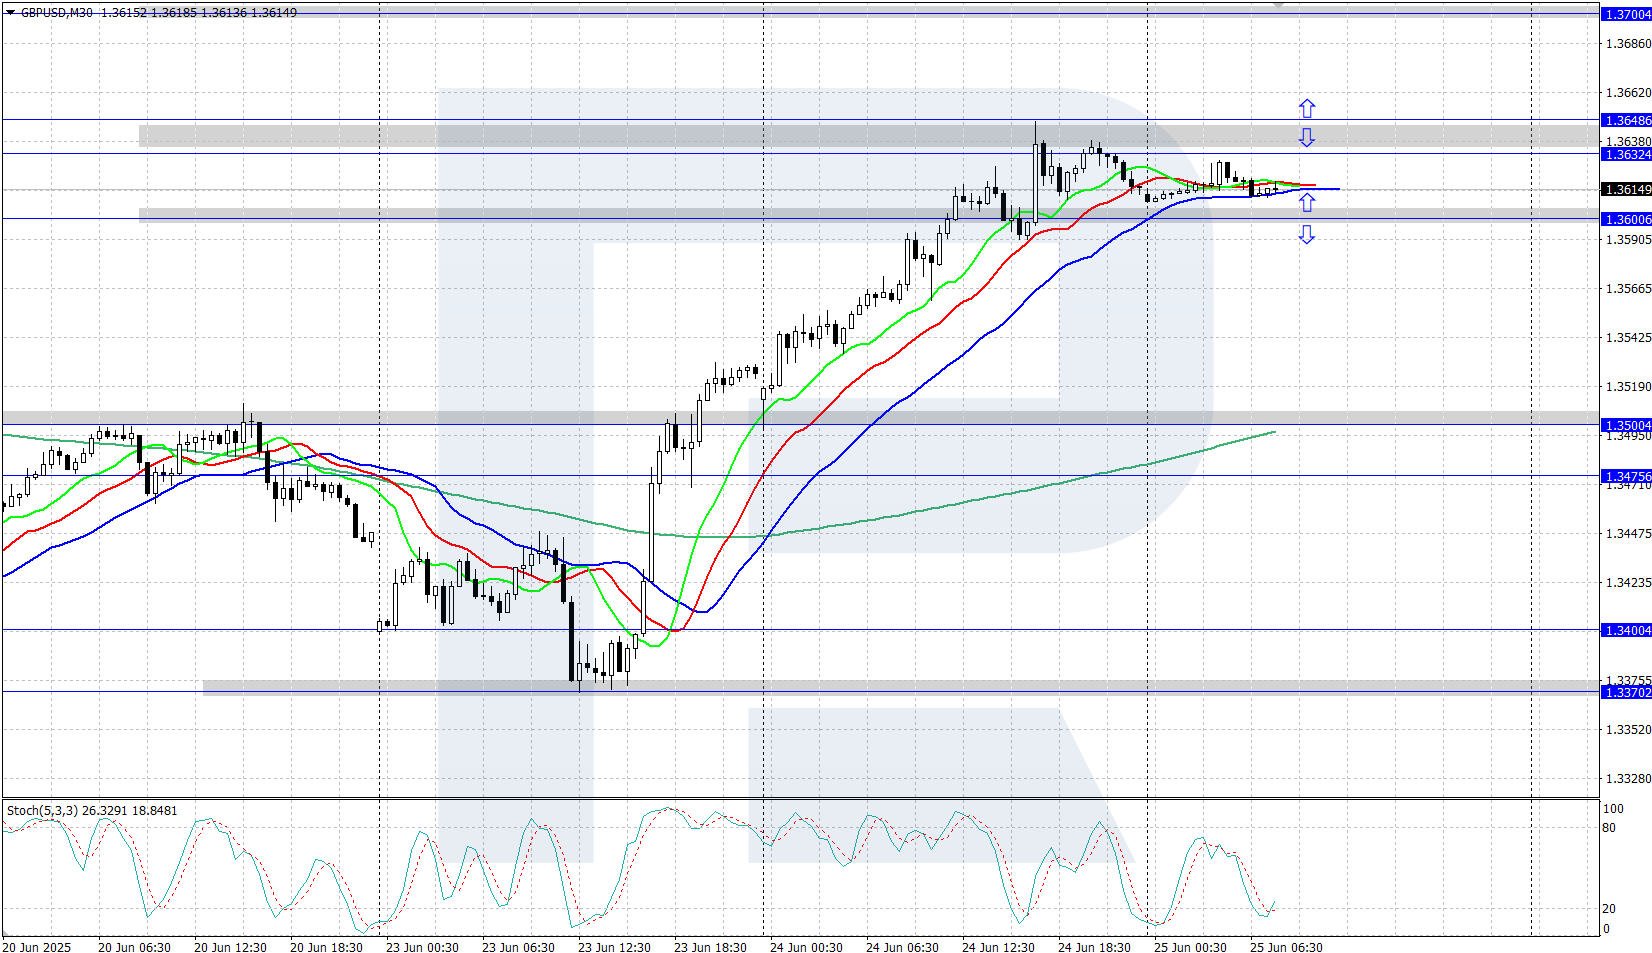The image size is (1652, 953).
Task: Click the 25 Jun 06:30 time axis label
Action: click(x=1285, y=947)
